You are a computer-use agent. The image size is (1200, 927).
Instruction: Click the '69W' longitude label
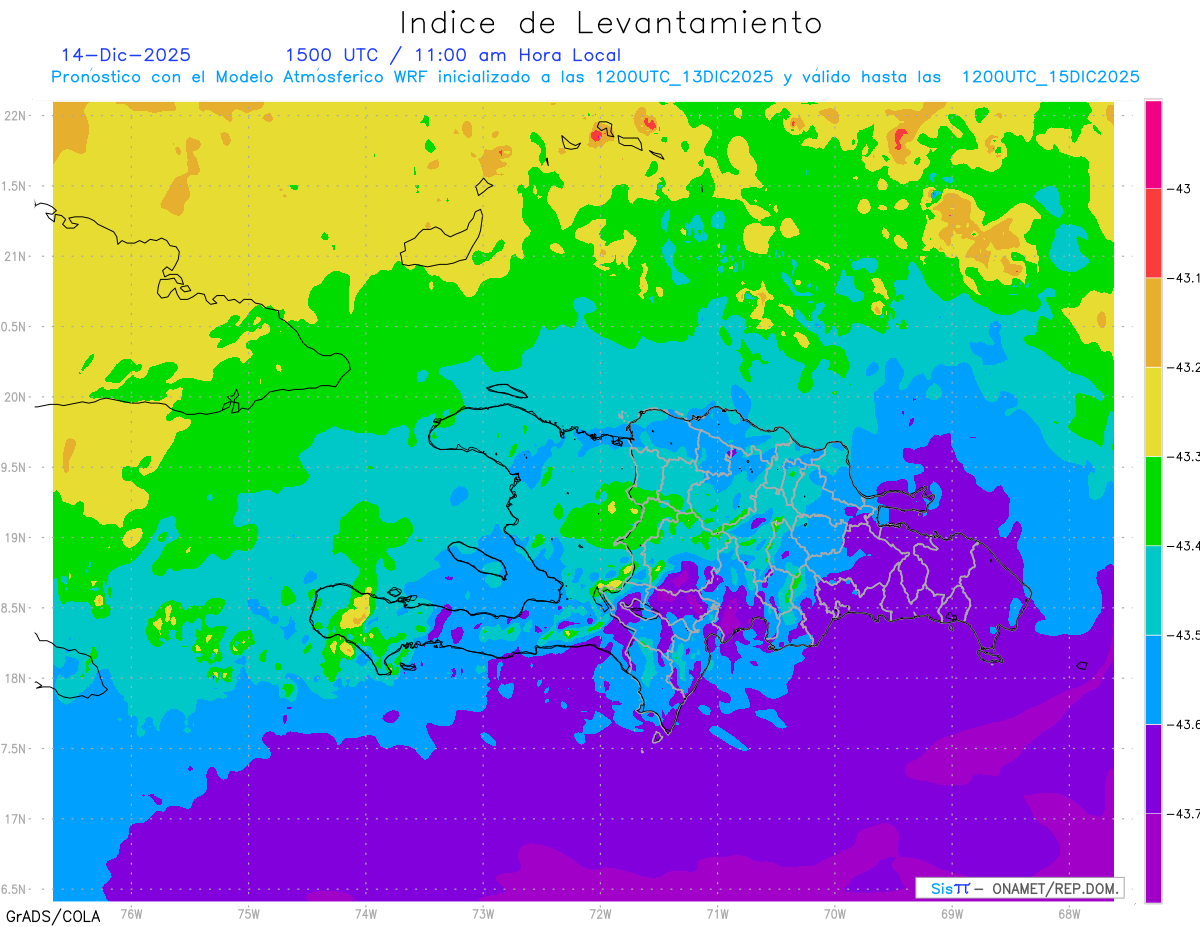tap(952, 913)
